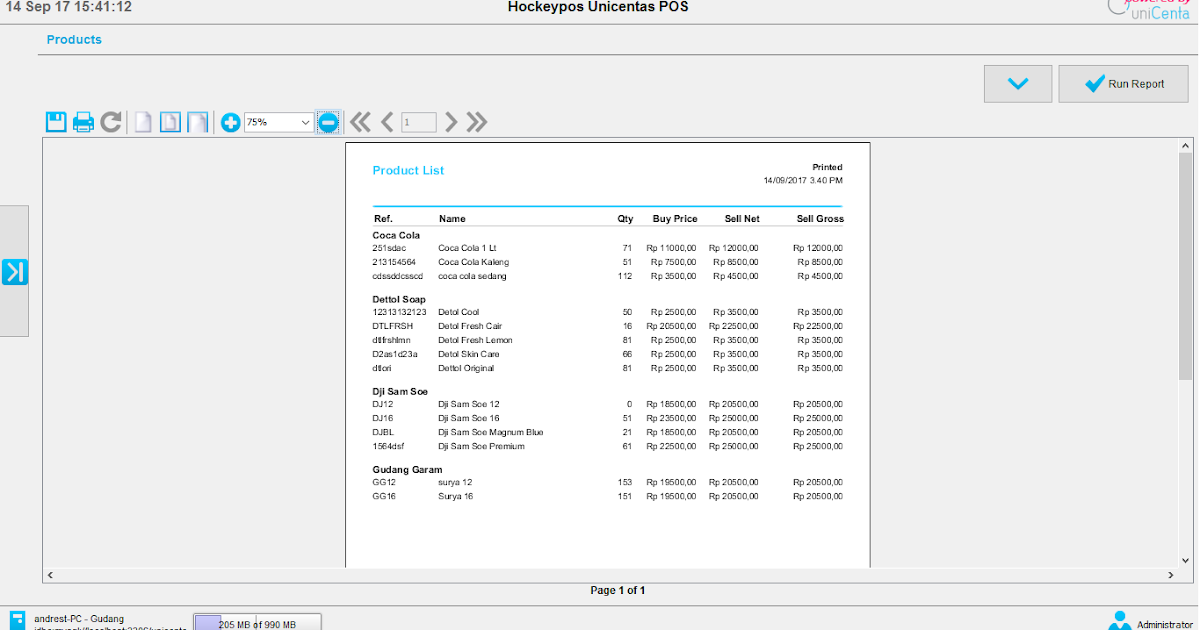
Task: Click the Detol Fresh Cair product name
Action: tap(470, 326)
